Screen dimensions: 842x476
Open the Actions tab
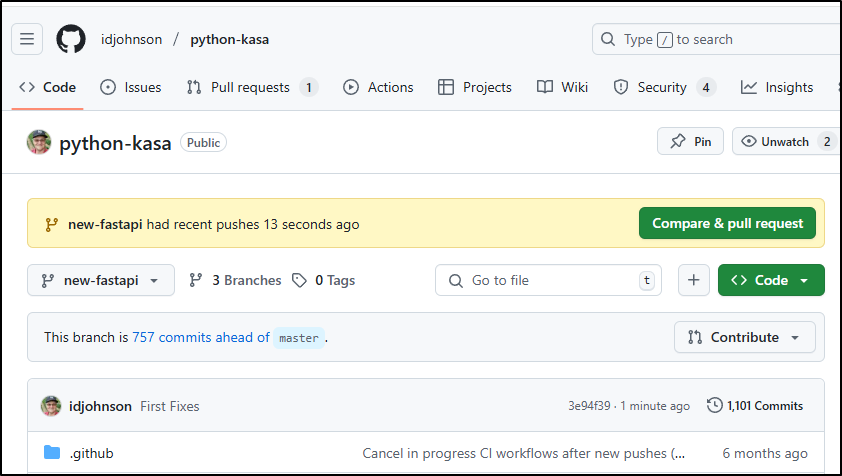(378, 87)
